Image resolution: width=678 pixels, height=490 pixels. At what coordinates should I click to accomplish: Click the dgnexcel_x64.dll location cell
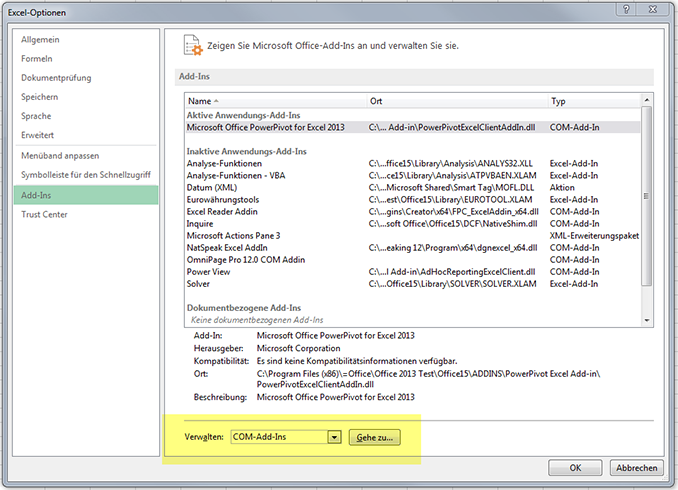tap(453, 248)
